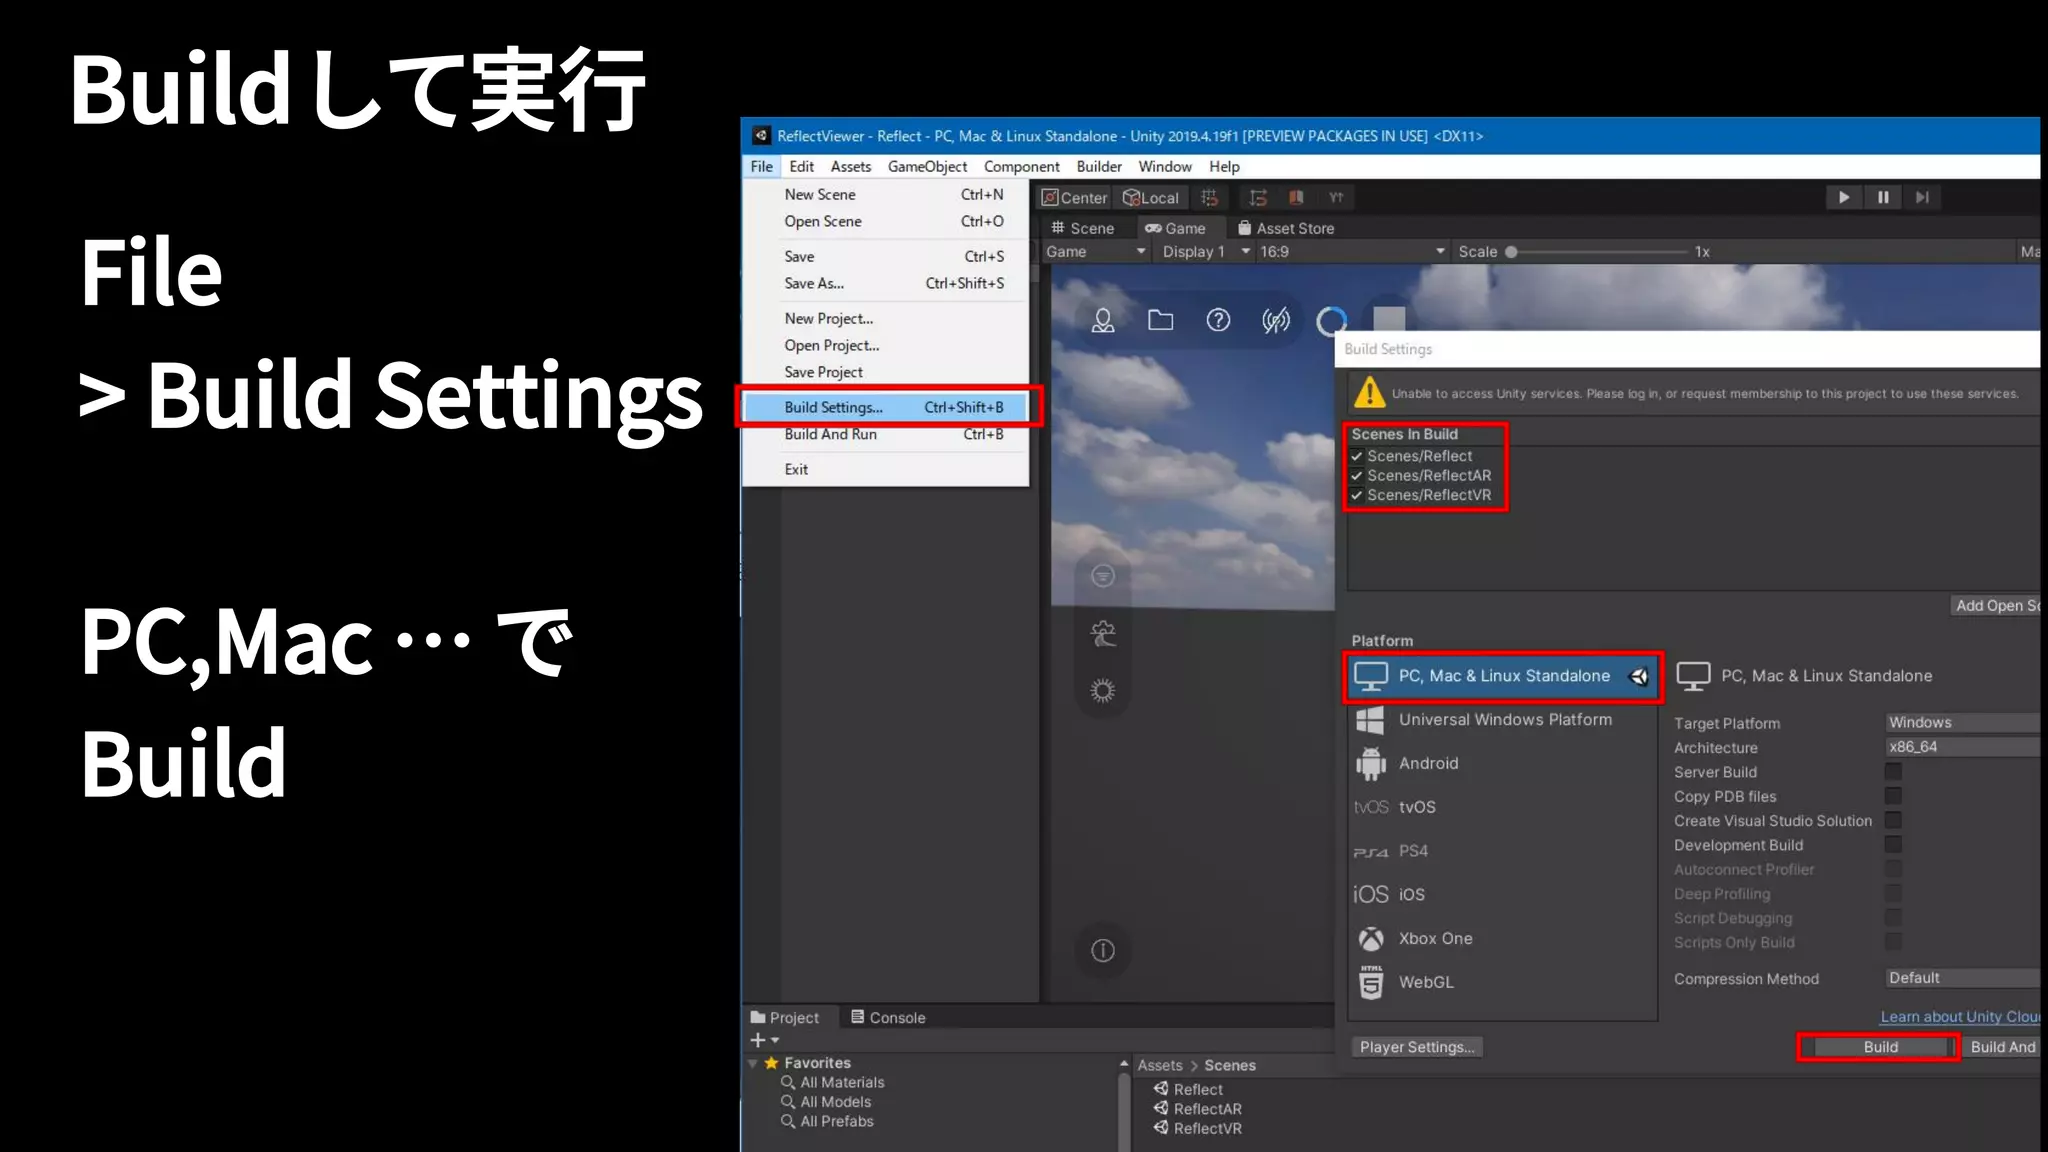
Task: Click the snap increment toolbar icon
Action: 1258,198
